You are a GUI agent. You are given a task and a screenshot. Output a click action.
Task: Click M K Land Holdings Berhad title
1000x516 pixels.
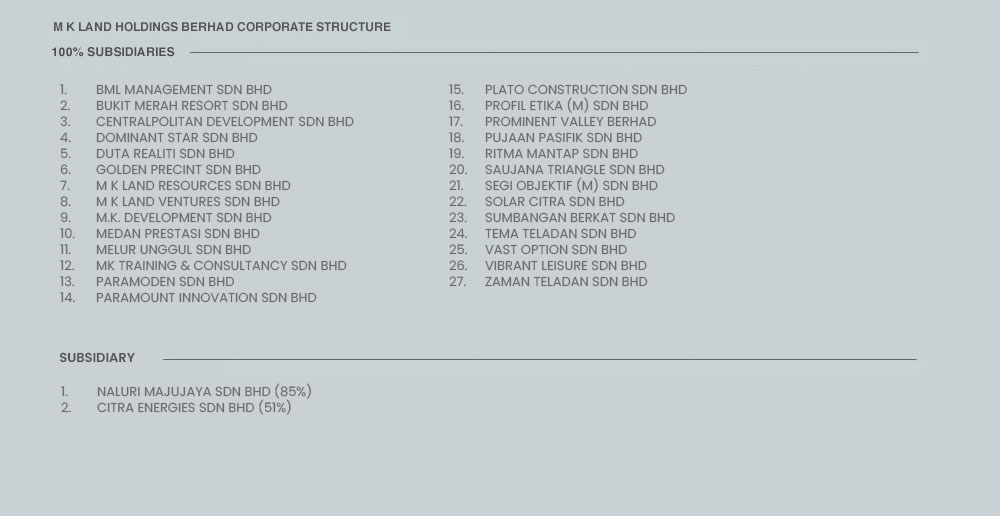[222, 27]
